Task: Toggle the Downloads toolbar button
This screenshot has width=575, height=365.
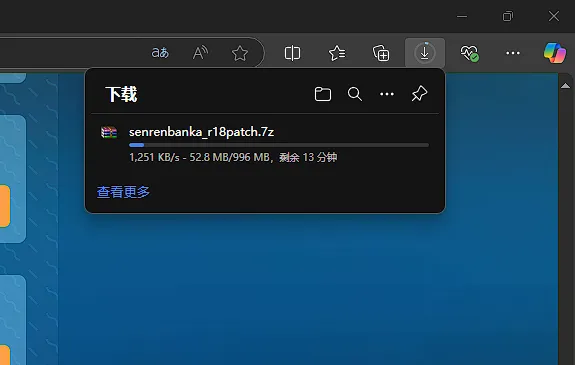Action: [x=425, y=53]
